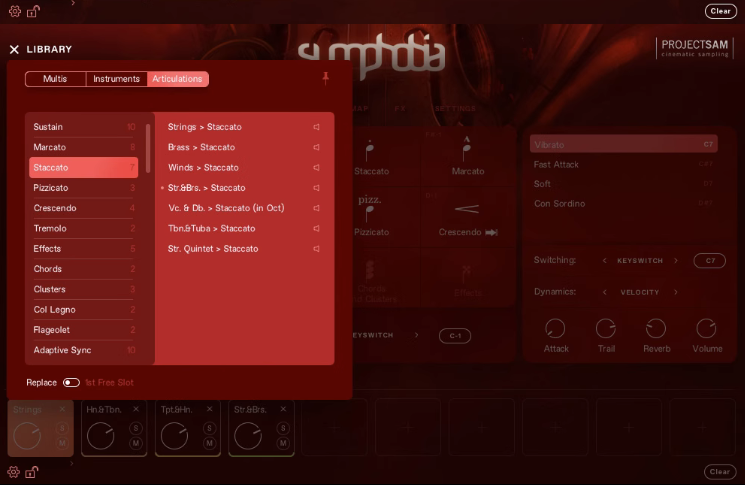745x485 pixels.
Task: Open the KEYSWITCH switching mode selector
Action: coord(640,260)
